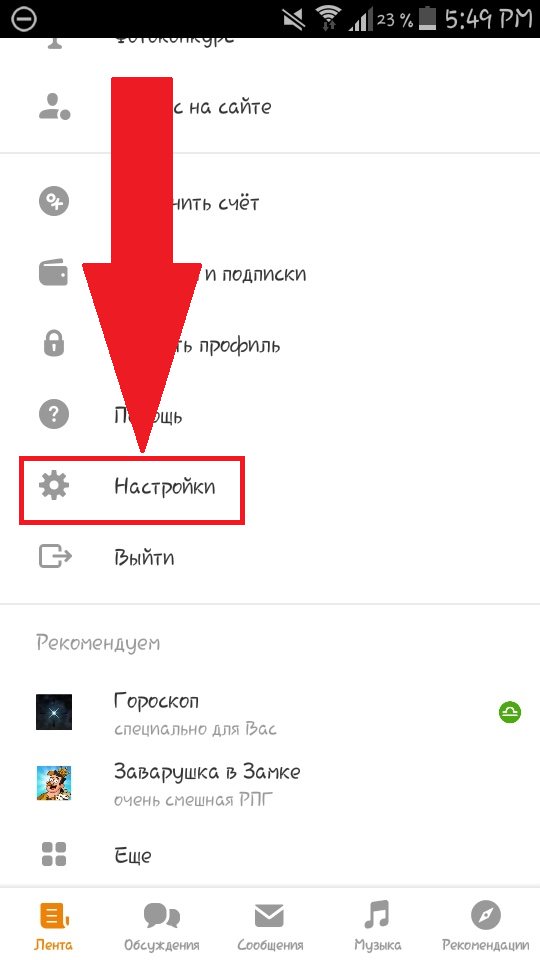
Task: Tap the OK coin icon to top up account
Action: (54, 201)
